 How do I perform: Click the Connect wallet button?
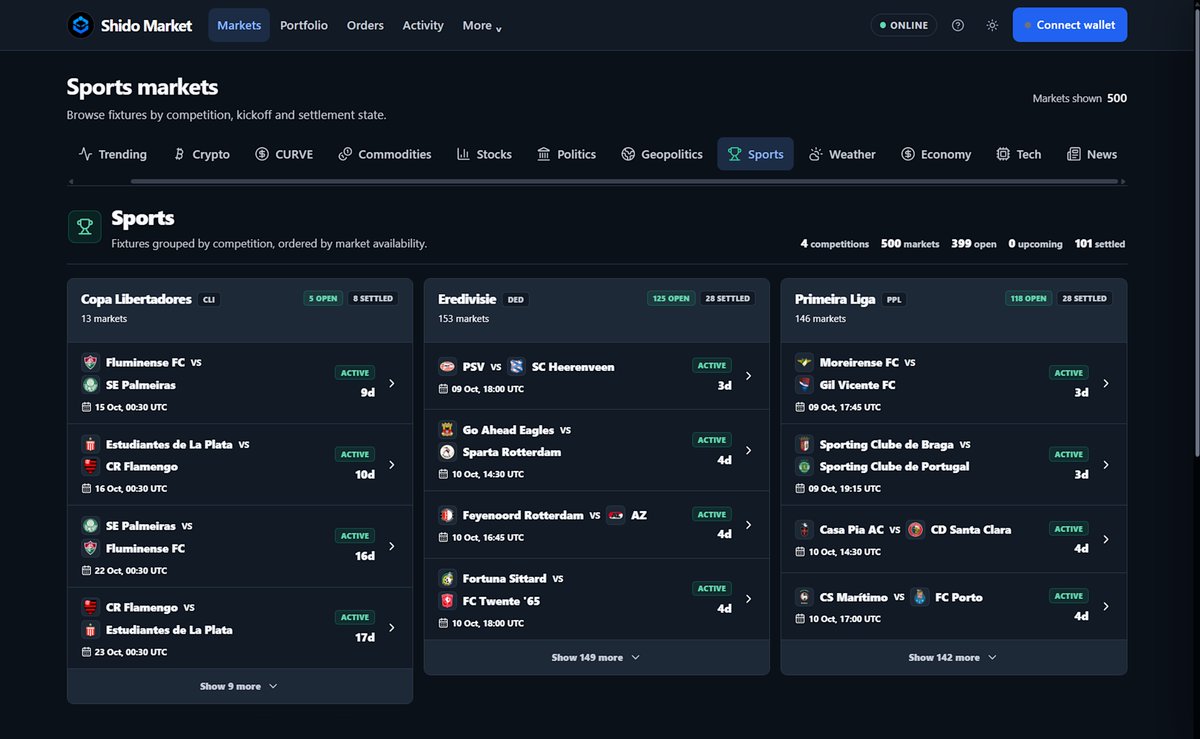click(1069, 25)
